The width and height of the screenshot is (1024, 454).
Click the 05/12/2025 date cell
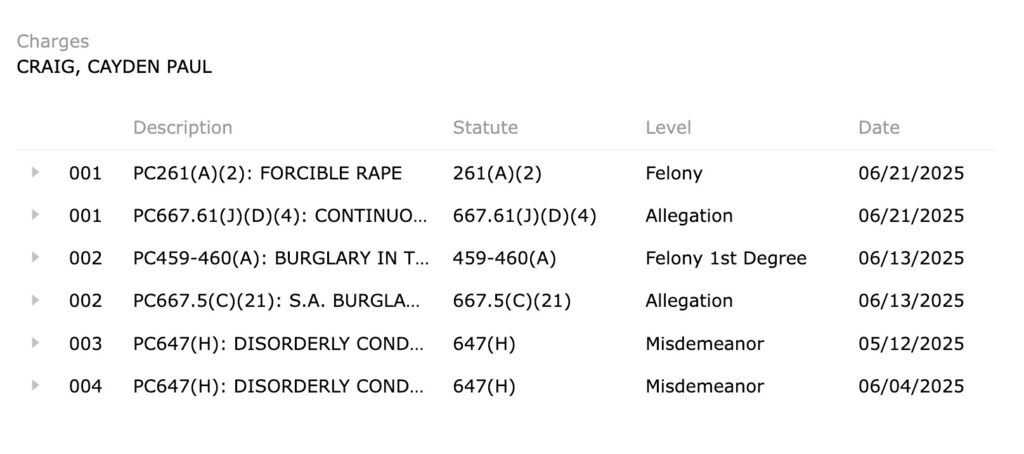(911, 343)
